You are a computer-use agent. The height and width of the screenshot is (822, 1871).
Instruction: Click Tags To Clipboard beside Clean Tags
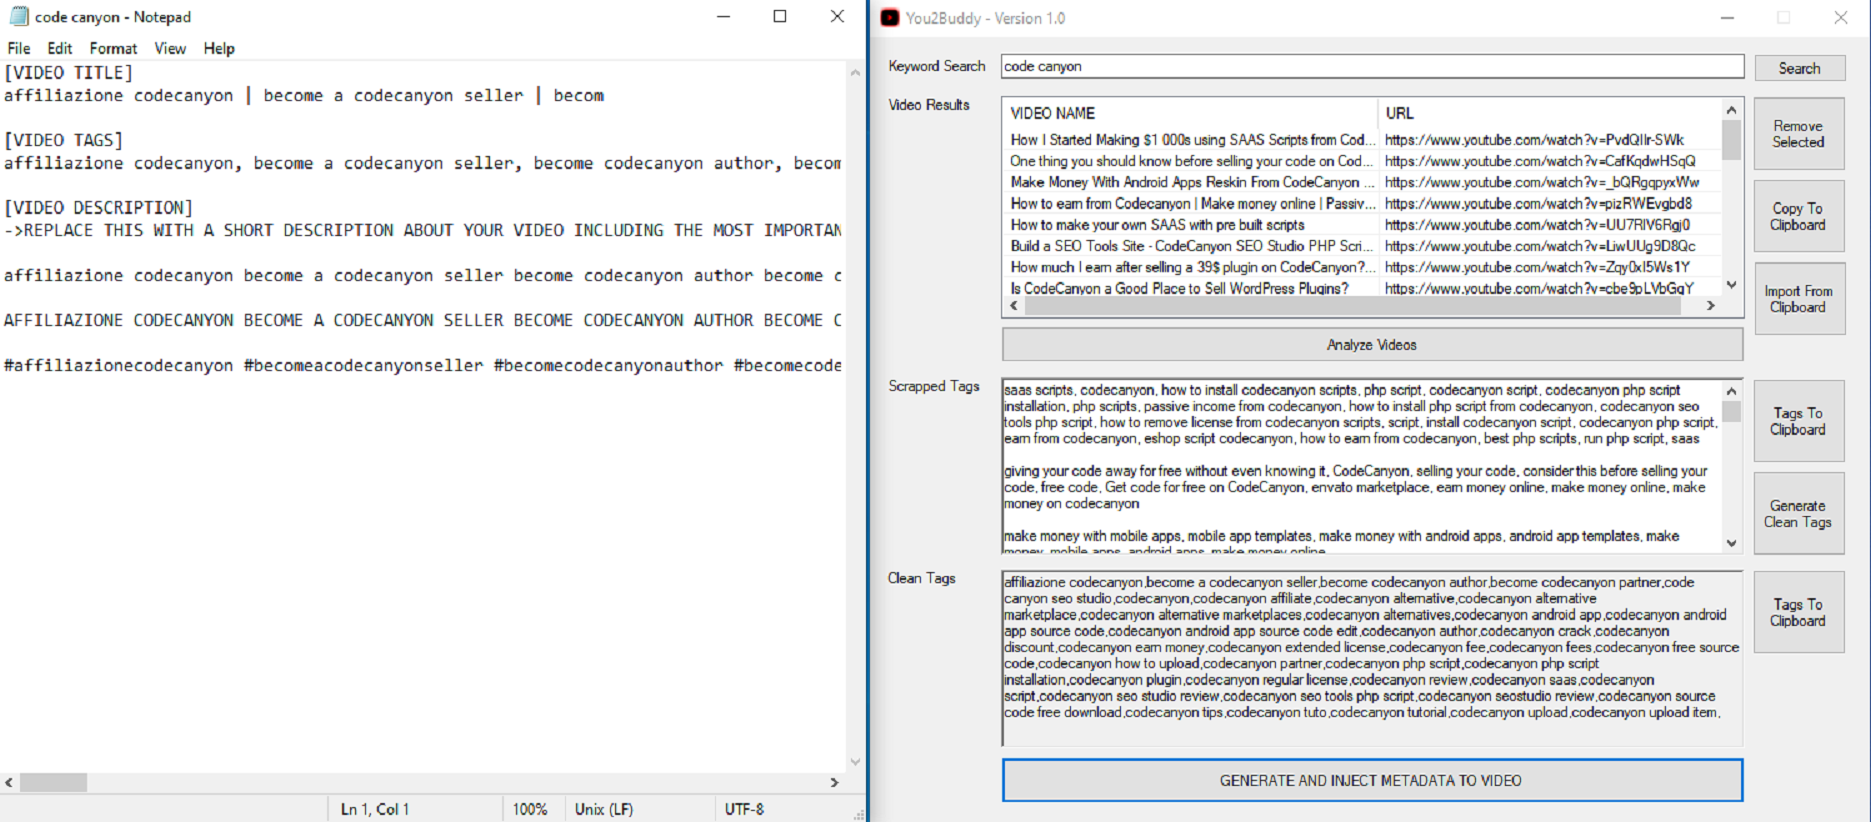click(1799, 612)
